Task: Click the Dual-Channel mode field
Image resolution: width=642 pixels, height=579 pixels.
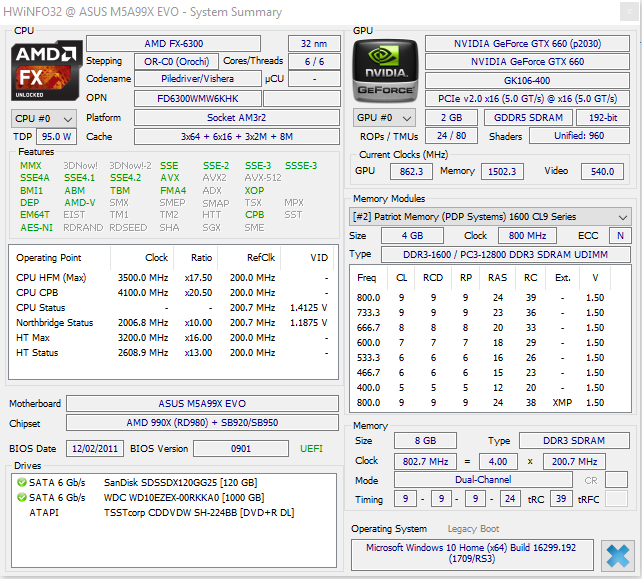Action: pyautogui.click(x=483, y=480)
